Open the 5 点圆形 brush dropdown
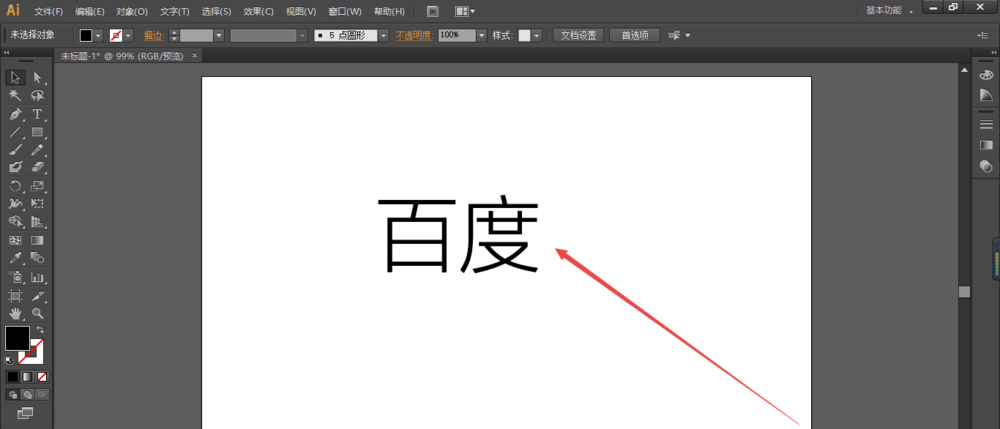1000x429 pixels. tap(384, 36)
